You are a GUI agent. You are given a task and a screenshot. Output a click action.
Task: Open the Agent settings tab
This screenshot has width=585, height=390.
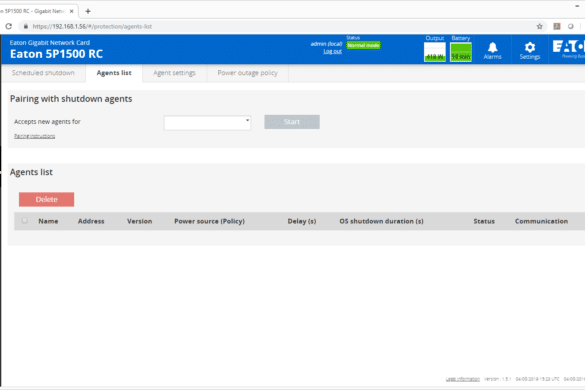click(174, 73)
